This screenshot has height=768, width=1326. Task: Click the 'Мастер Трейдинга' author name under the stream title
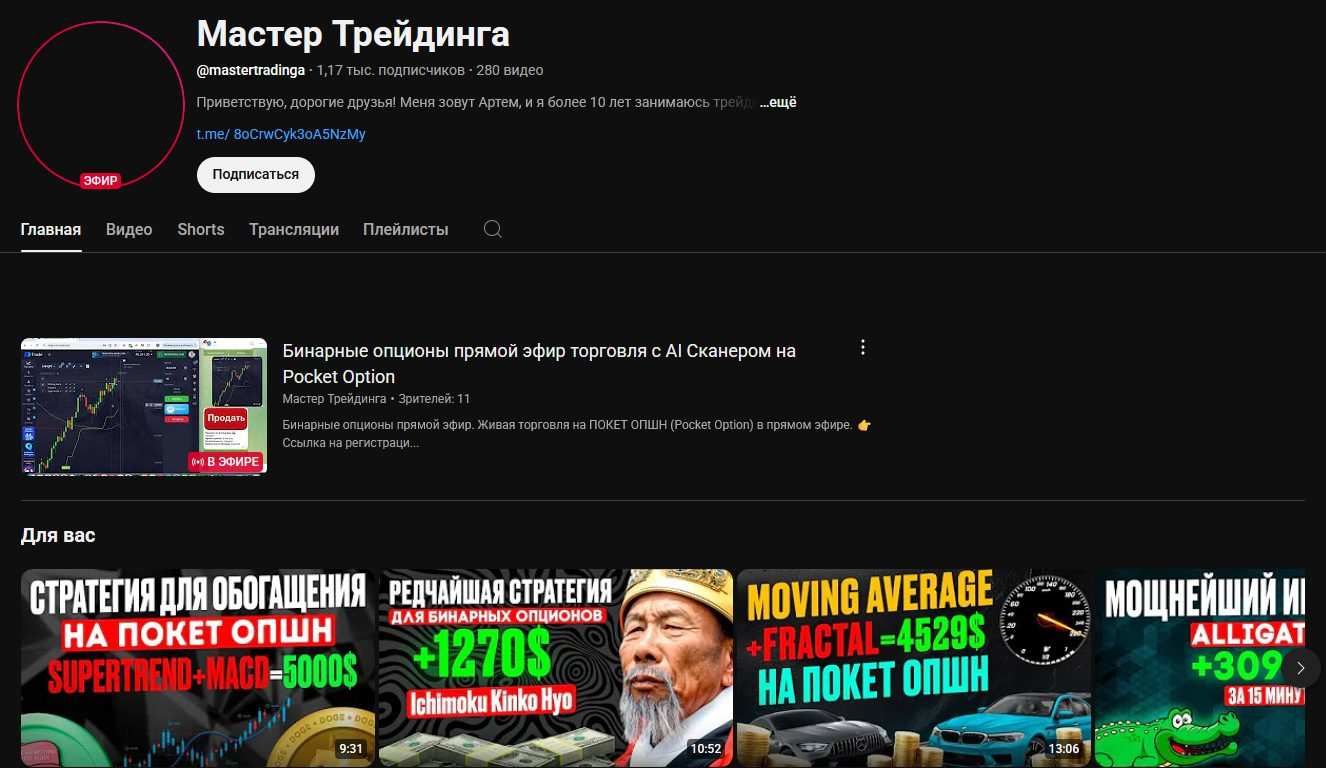tap(335, 399)
